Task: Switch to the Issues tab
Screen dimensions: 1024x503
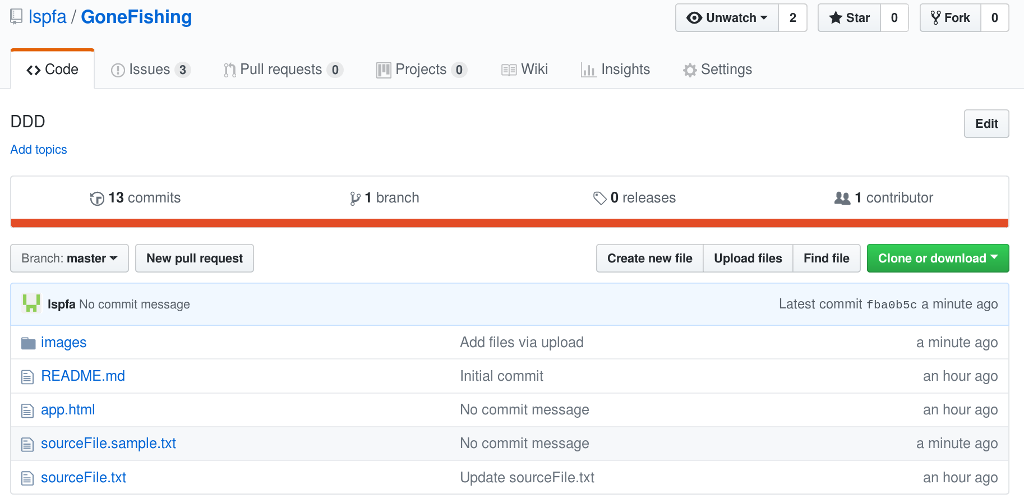Action: pos(151,69)
